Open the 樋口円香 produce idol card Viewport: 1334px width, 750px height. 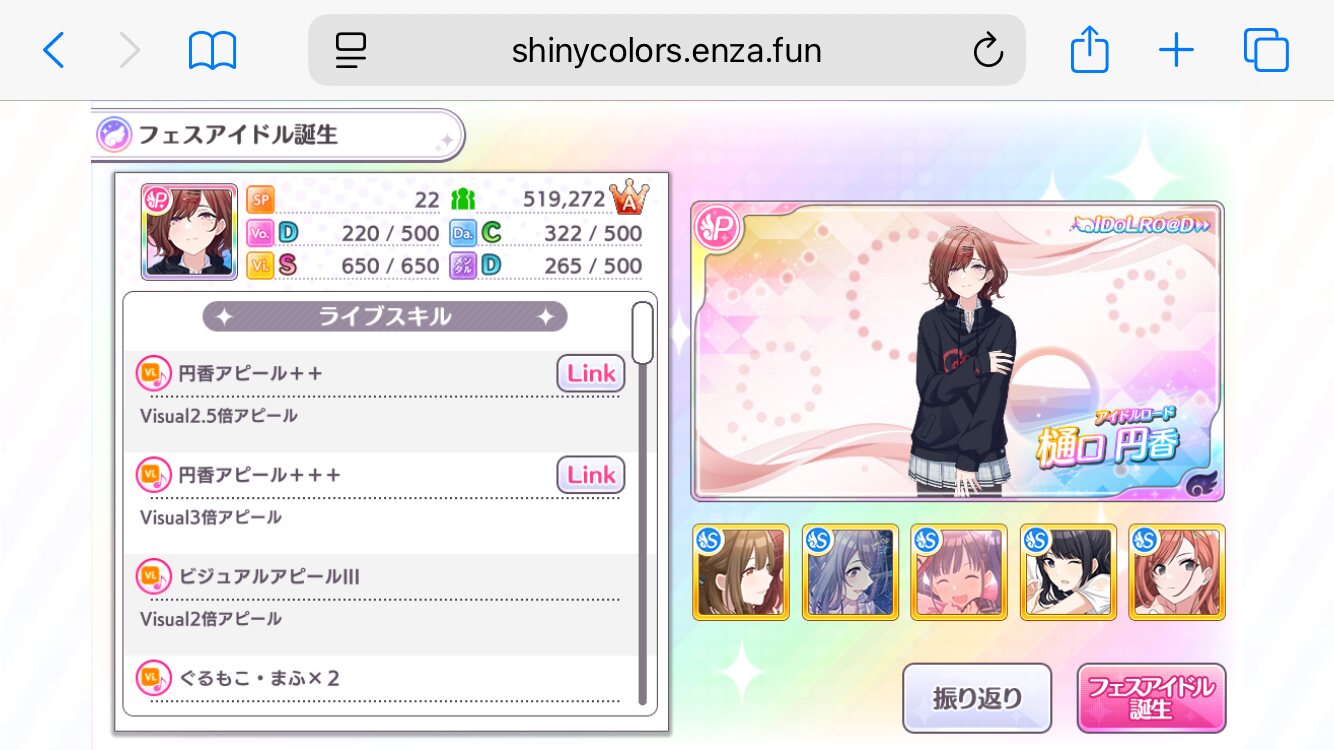(x=957, y=351)
